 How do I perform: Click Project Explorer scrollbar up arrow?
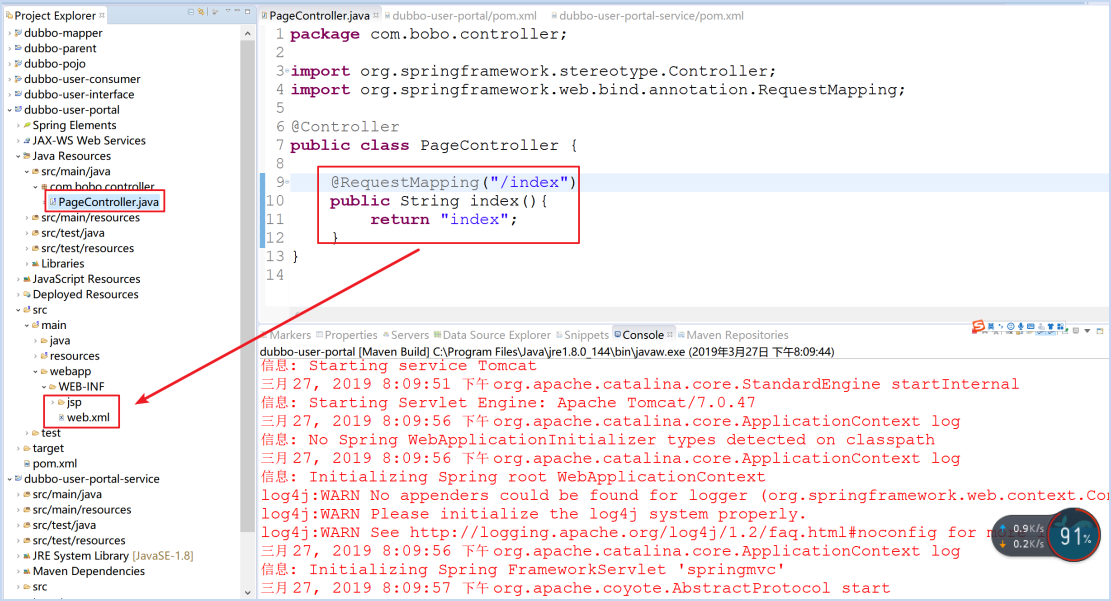coord(247,33)
